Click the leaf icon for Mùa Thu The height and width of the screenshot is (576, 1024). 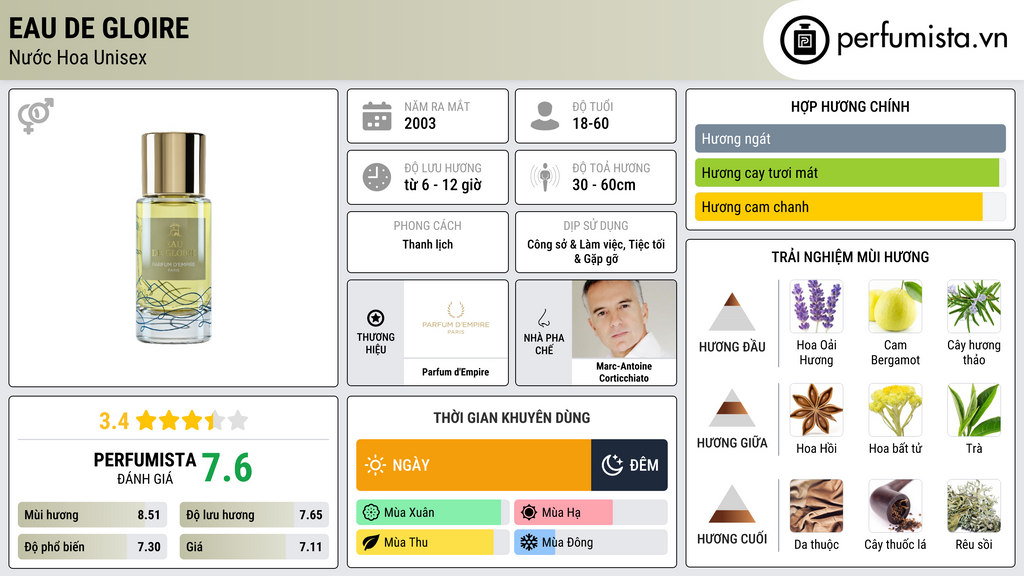(371, 543)
